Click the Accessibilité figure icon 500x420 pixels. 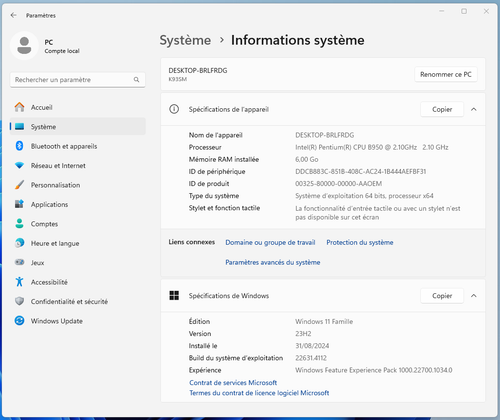point(19,282)
